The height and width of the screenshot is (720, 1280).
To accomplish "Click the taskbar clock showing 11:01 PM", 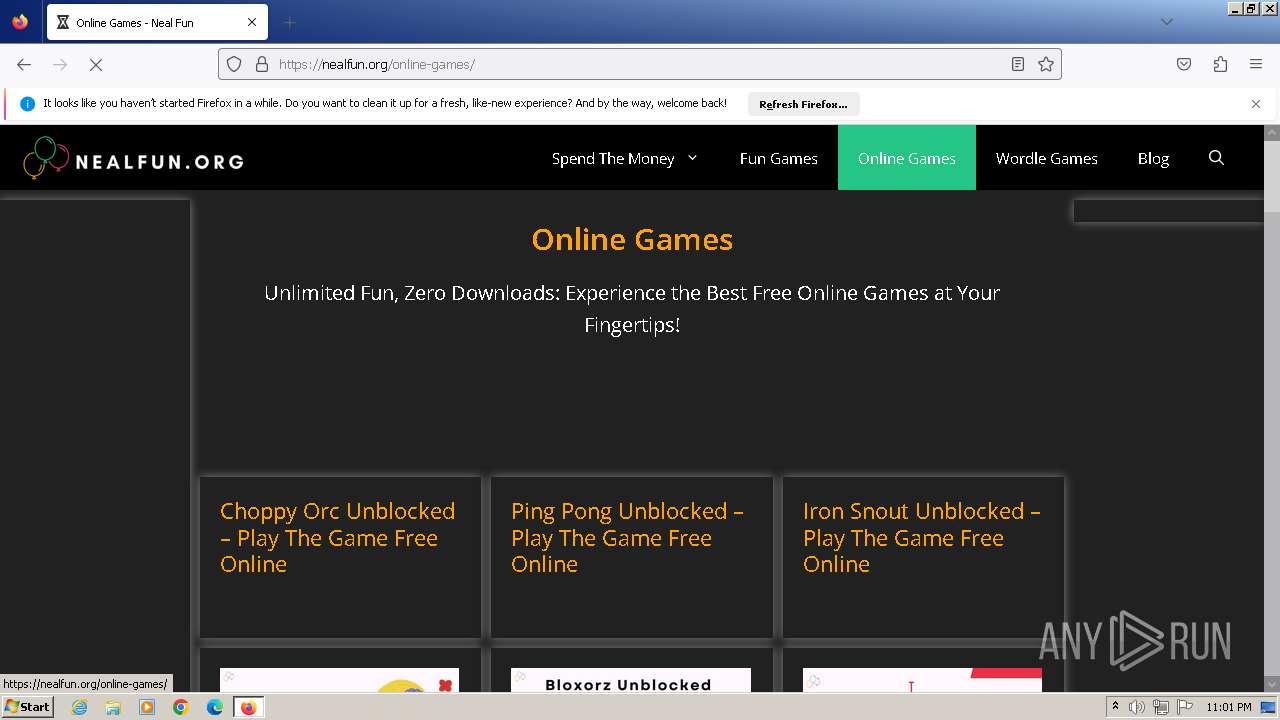I will point(1229,707).
